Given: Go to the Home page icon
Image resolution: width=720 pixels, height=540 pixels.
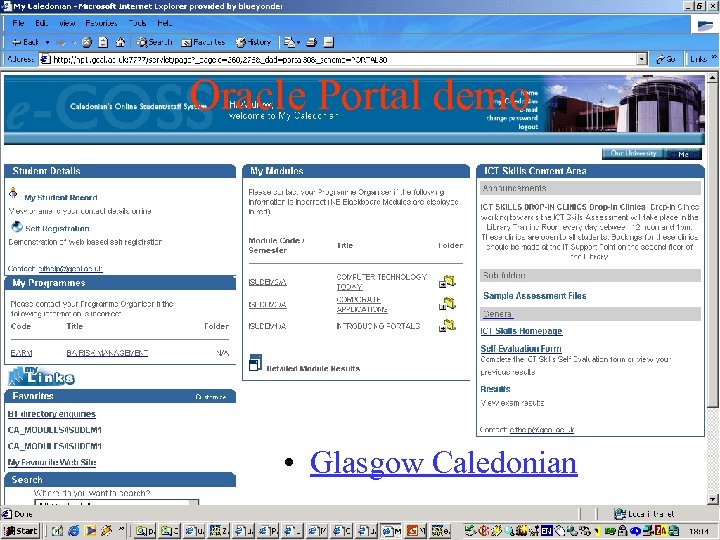Looking at the screenshot, I should coord(120,42).
